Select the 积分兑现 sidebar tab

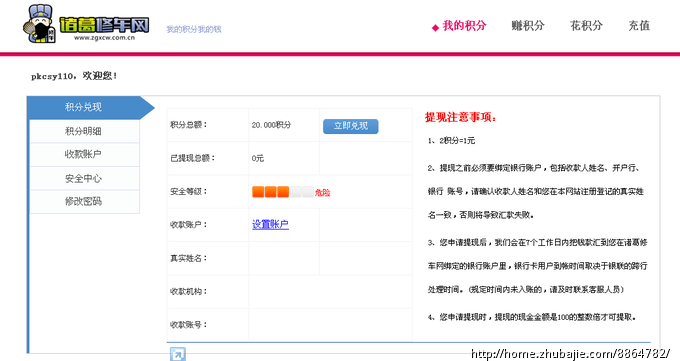pos(91,107)
